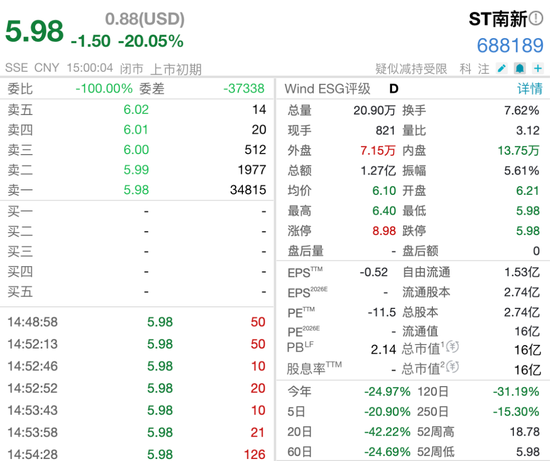Image resolution: width=550 pixels, height=461 pixels.
Task: Click the Wind ESG评级 rating D
Action: click(x=394, y=89)
